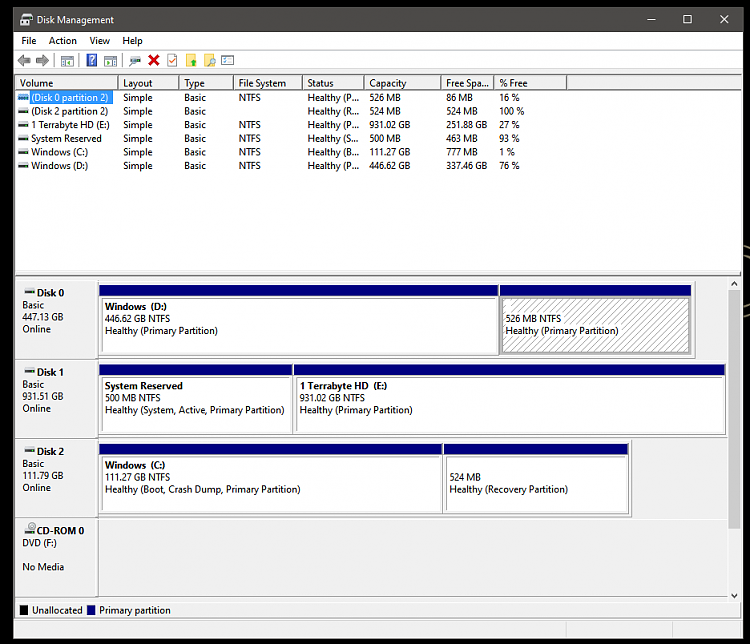Click volume icon beside Disk 2 partition 2

coord(23,111)
